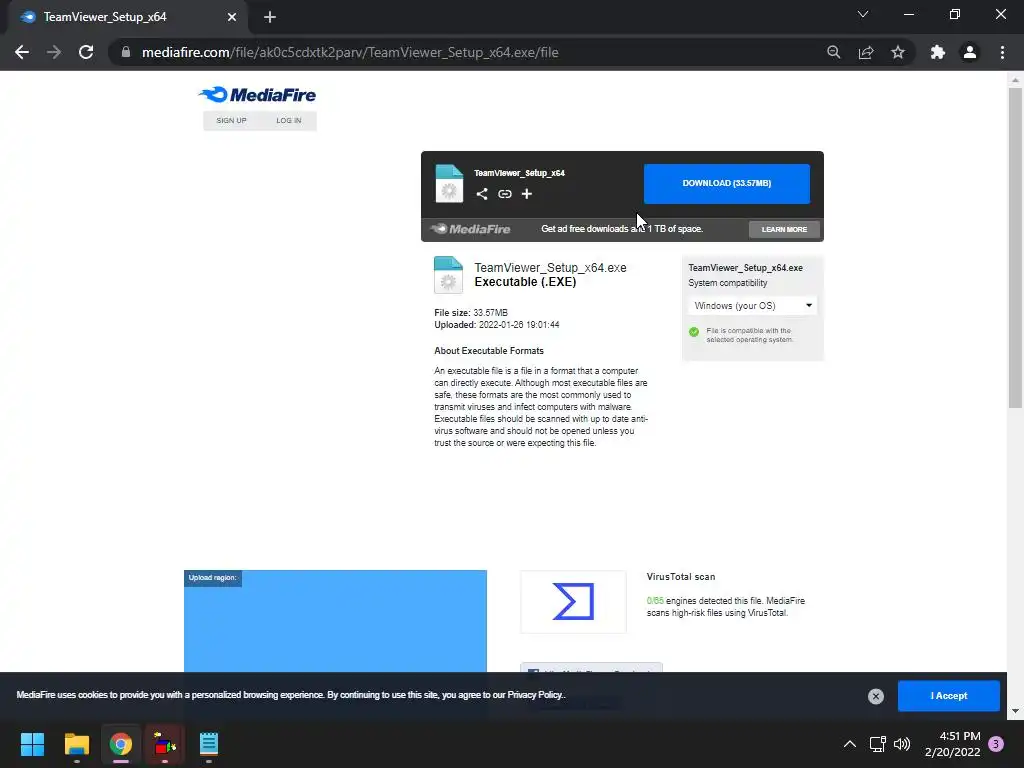Click the file icon in the dark download panel
Image resolution: width=1024 pixels, height=768 pixels.
(449, 184)
